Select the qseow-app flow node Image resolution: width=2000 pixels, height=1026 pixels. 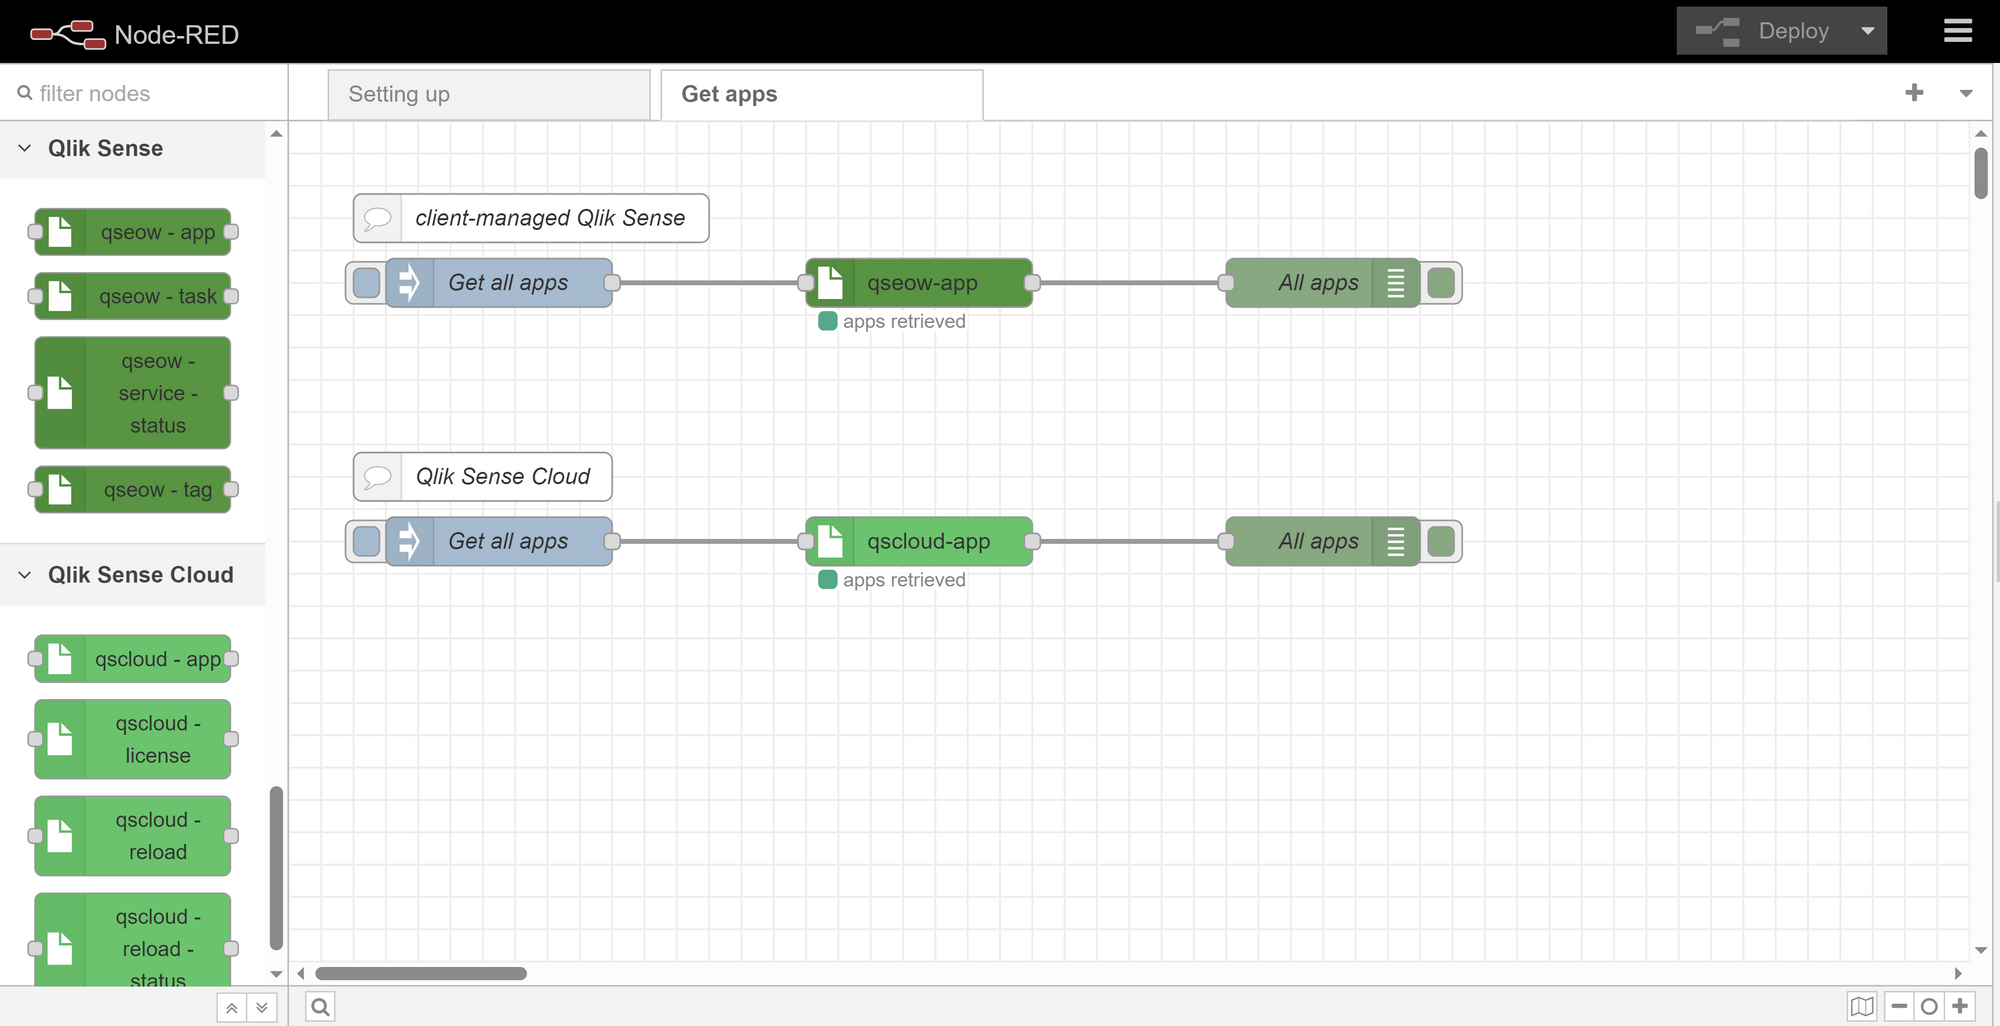(919, 283)
